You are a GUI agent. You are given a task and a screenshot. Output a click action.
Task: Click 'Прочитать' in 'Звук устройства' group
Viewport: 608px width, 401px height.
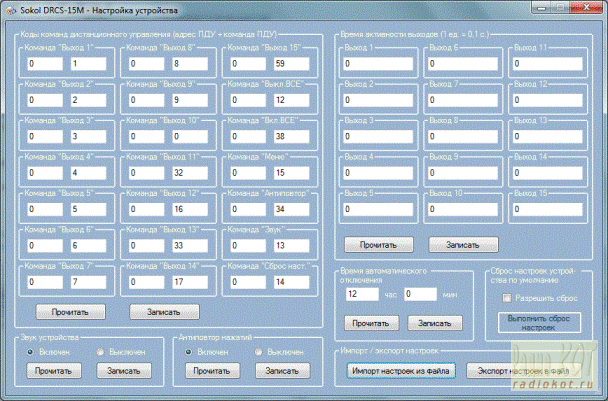pyautogui.click(x=52, y=370)
